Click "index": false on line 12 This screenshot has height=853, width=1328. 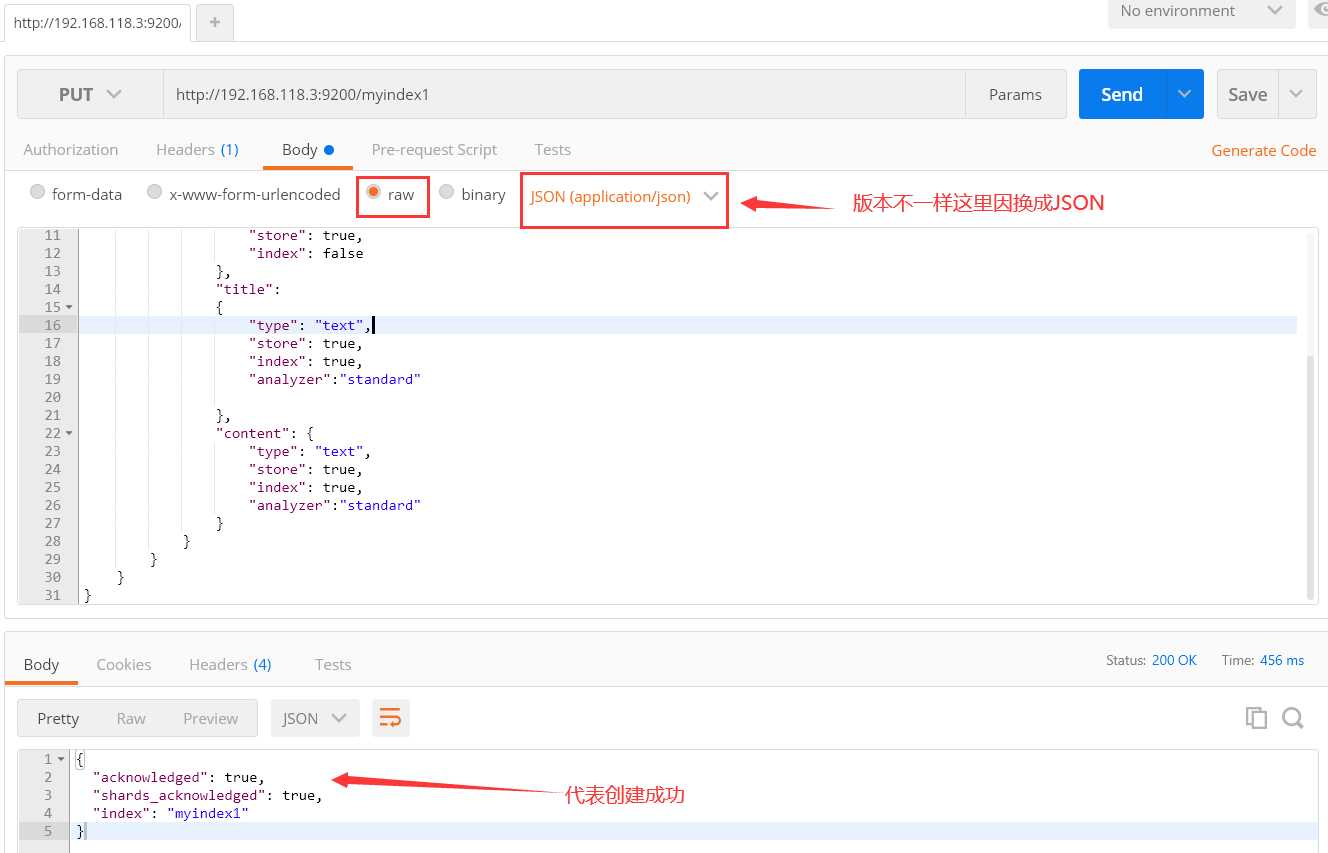click(306, 253)
